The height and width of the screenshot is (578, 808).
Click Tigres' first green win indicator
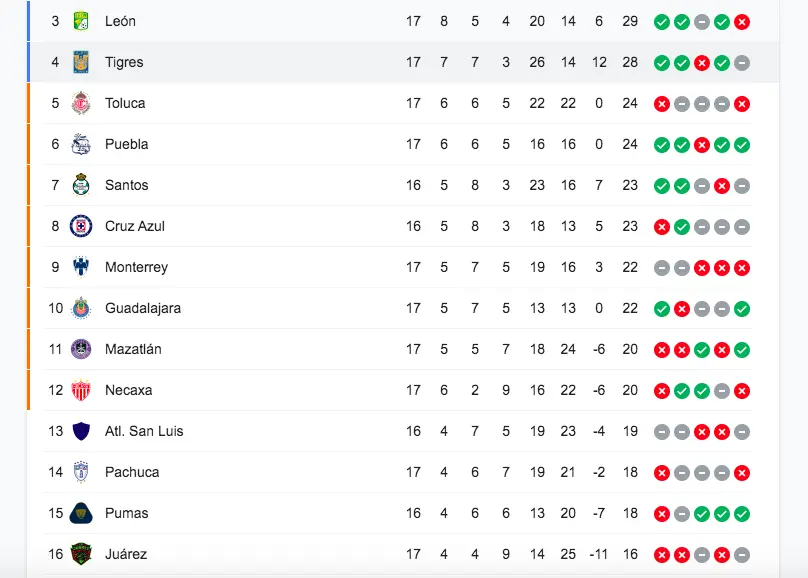[662, 63]
